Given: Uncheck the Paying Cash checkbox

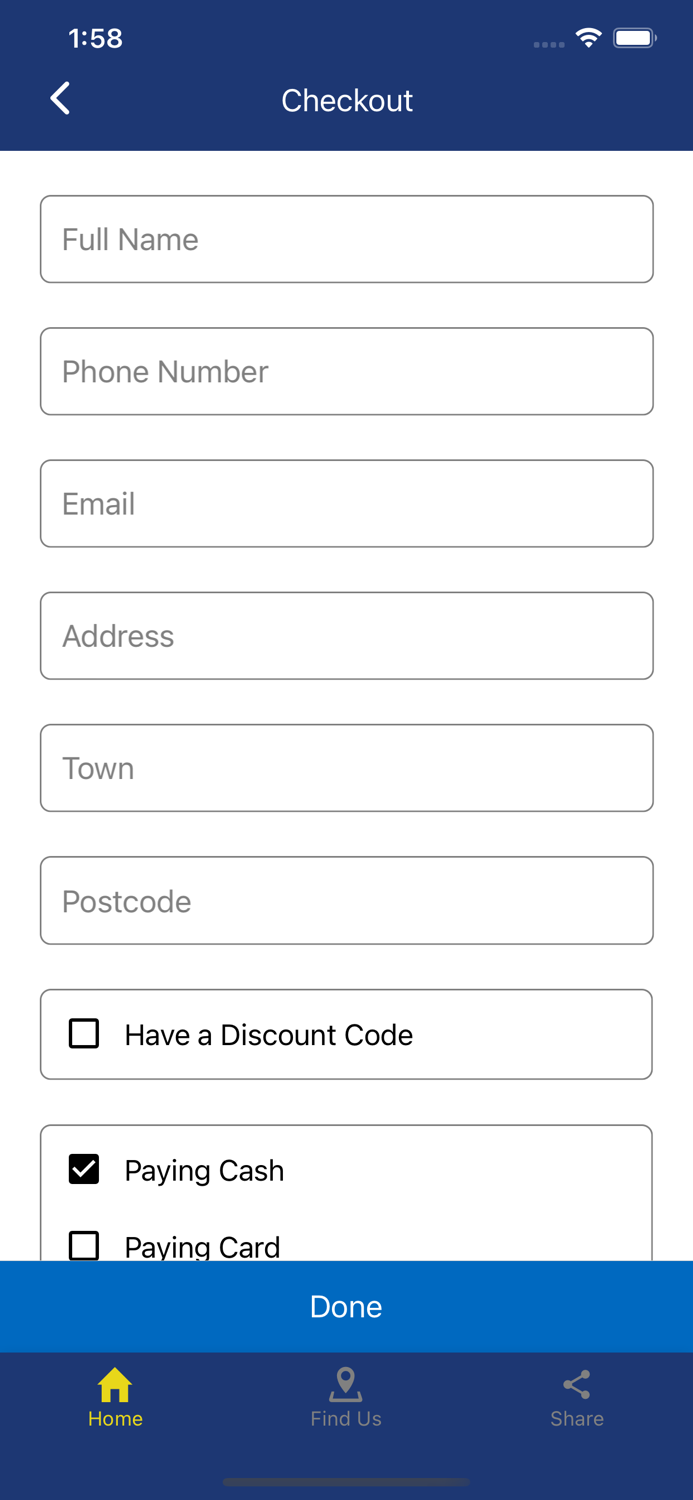Looking at the screenshot, I should [84, 1169].
